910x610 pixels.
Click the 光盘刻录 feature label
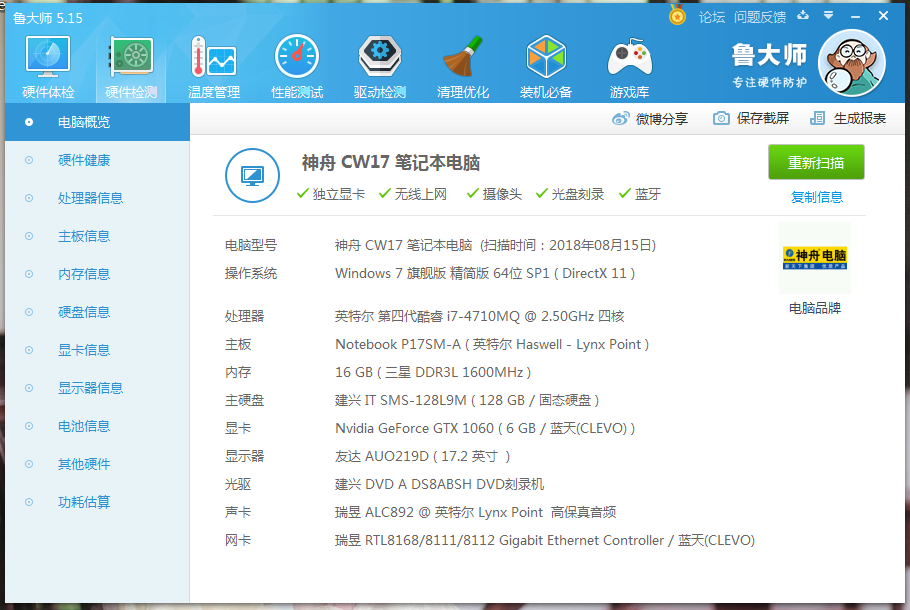click(570, 194)
